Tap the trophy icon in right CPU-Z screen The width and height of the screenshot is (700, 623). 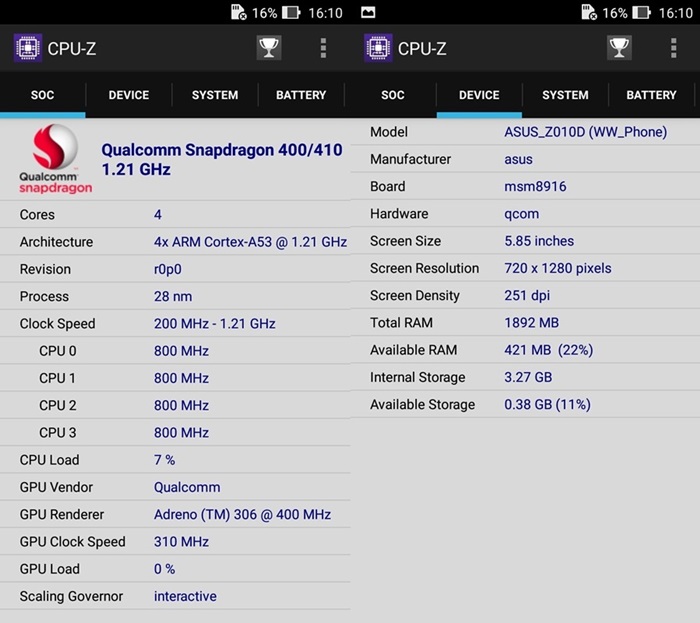[619, 48]
